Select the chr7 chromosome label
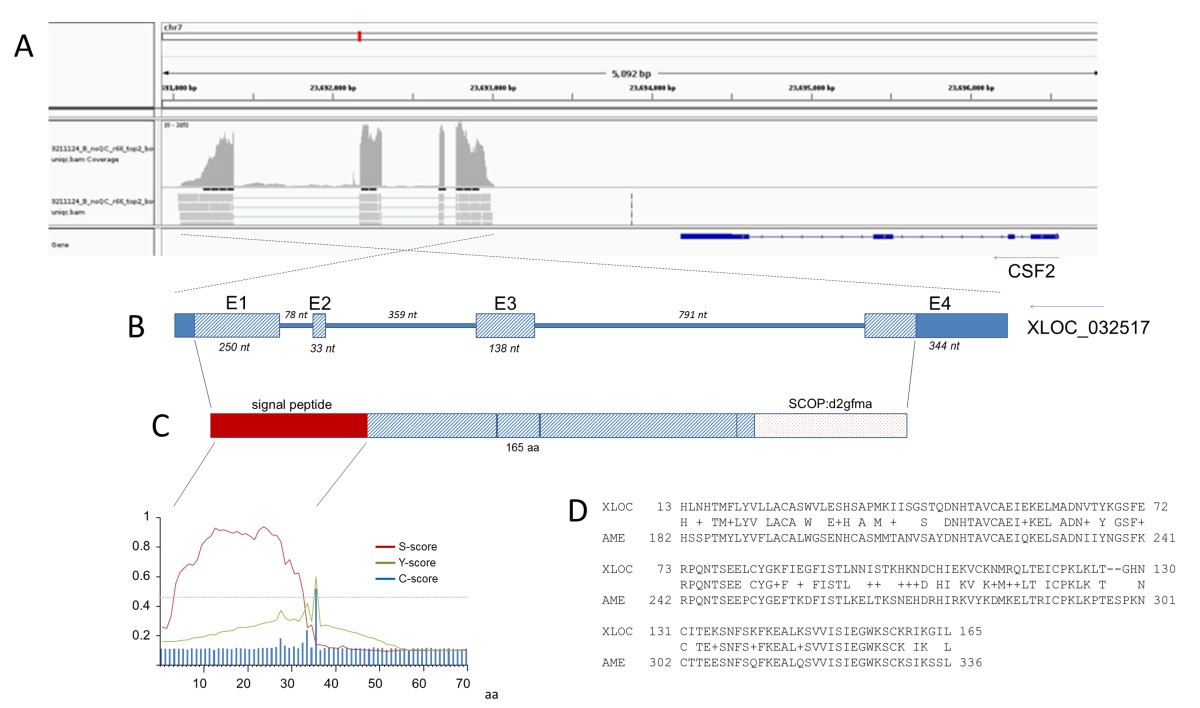Image resolution: width=1200 pixels, height=708 pixels. click(x=173, y=28)
